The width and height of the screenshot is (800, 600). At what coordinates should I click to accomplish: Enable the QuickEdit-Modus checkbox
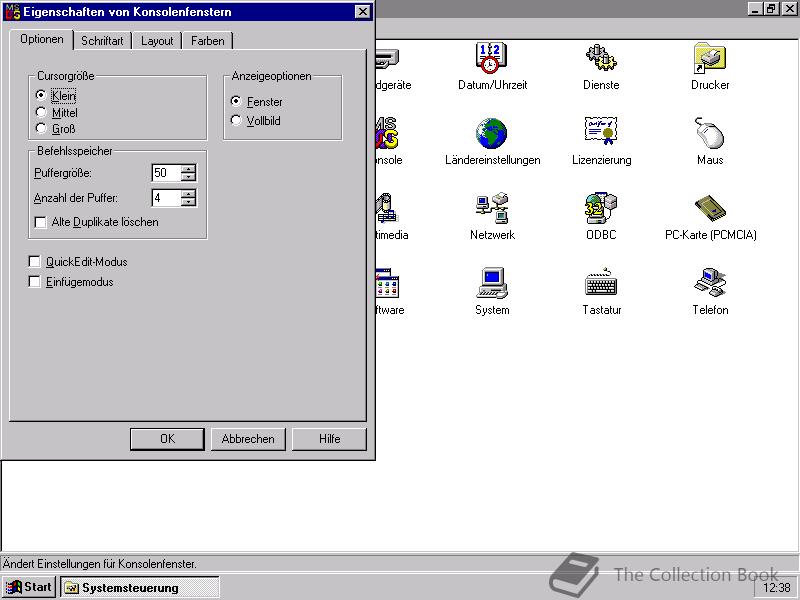click(x=34, y=262)
